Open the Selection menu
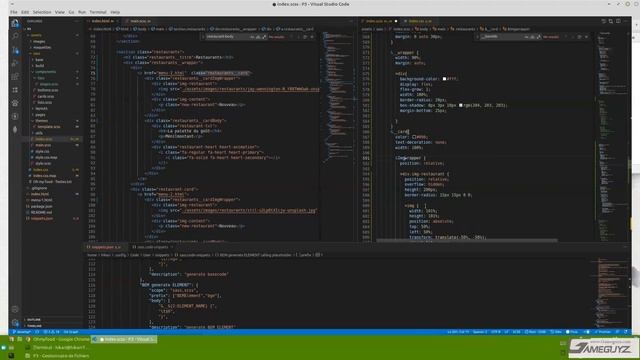This screenshot has width=640, height=360. click(x=42, y=12)
